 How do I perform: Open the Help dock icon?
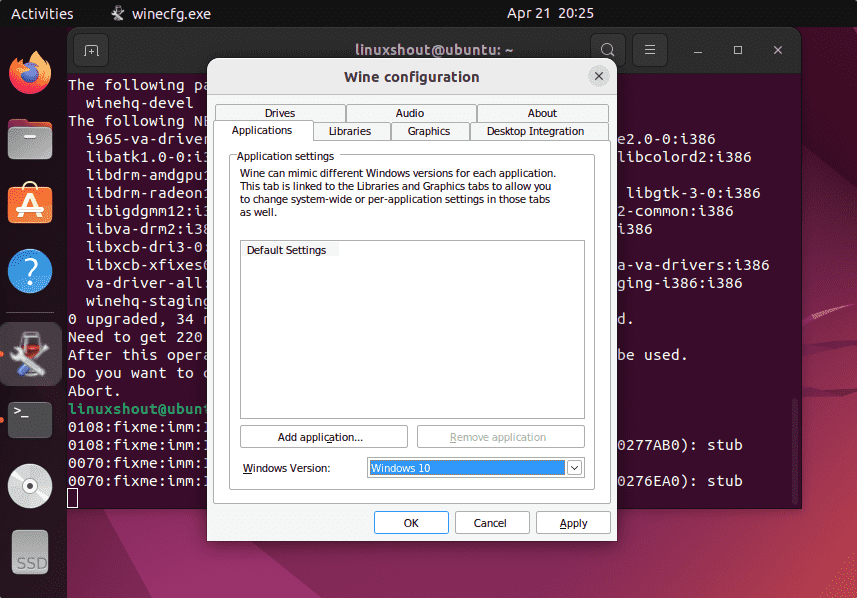click(30, 271)
